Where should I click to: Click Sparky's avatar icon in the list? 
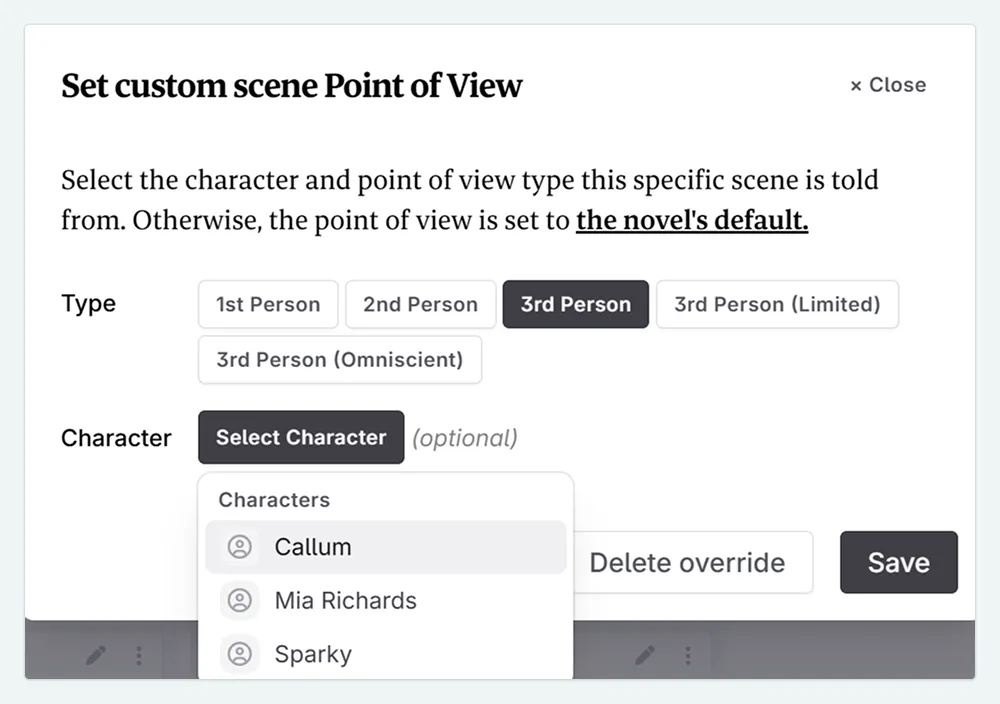click(x=238, y=654)
